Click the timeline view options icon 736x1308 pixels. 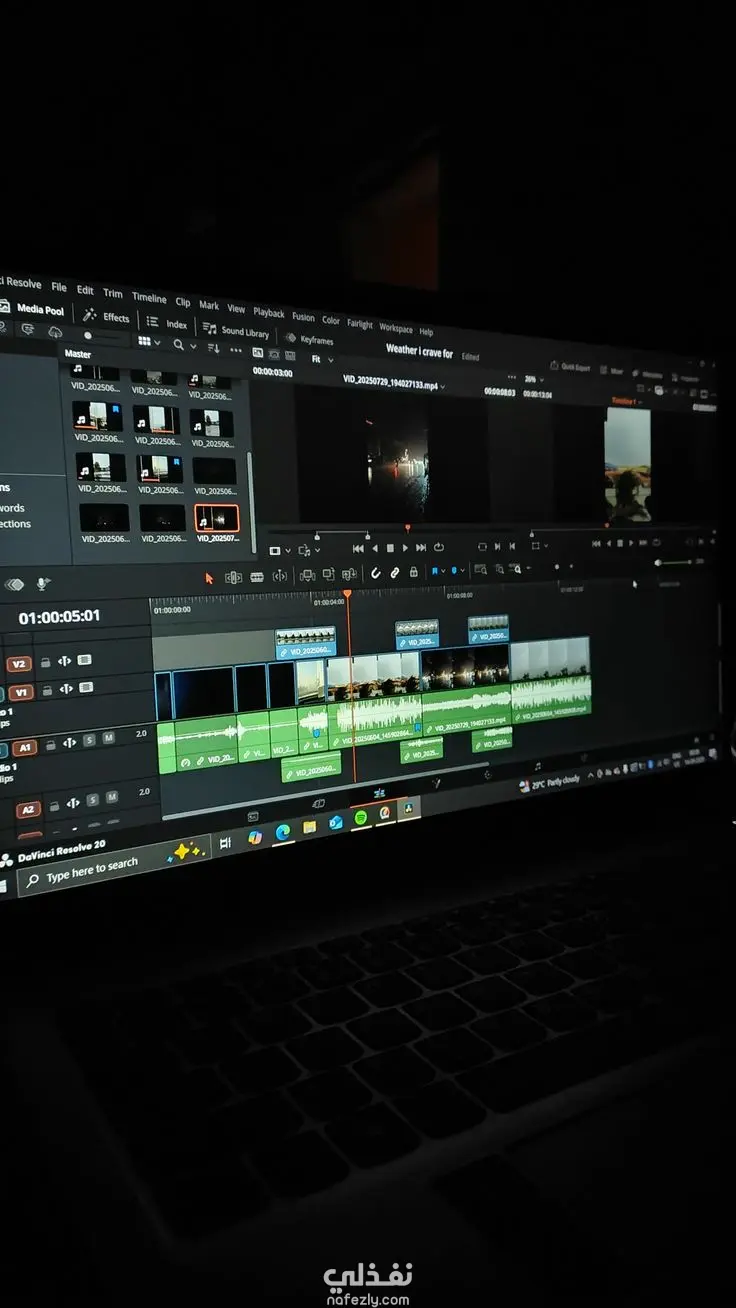[14, 584]
